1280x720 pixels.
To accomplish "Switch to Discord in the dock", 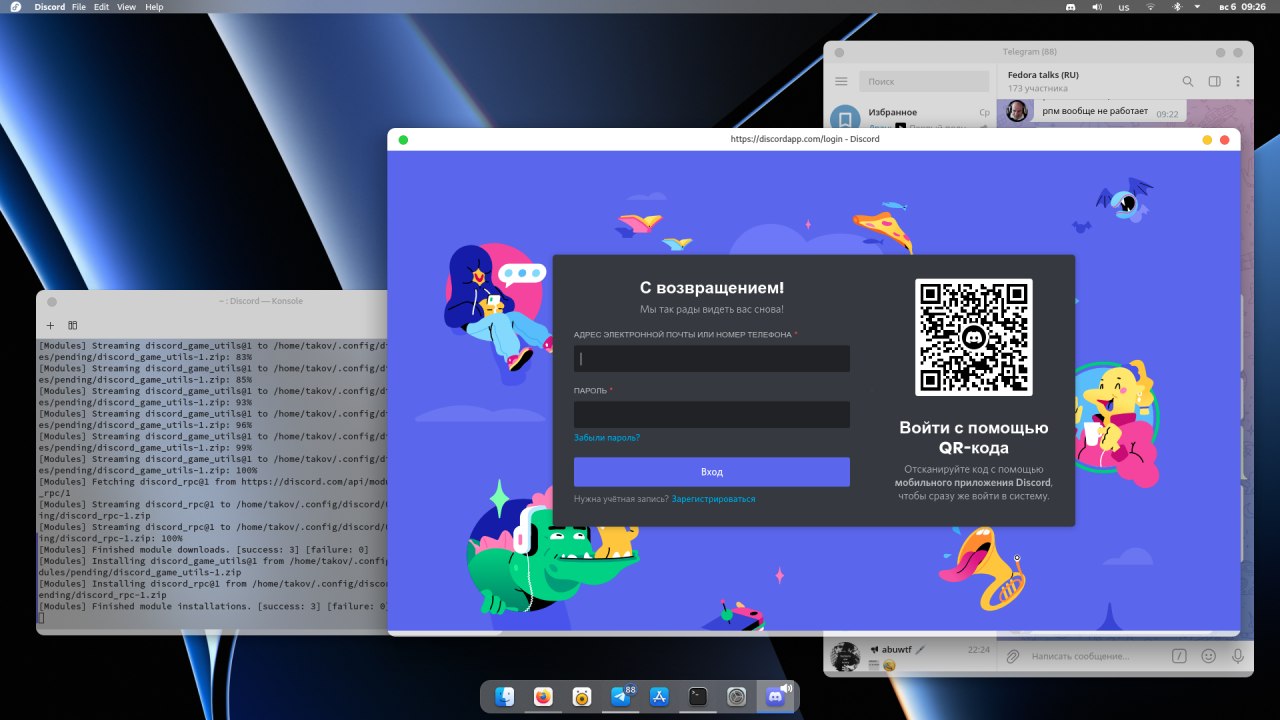I will [775, 697].
